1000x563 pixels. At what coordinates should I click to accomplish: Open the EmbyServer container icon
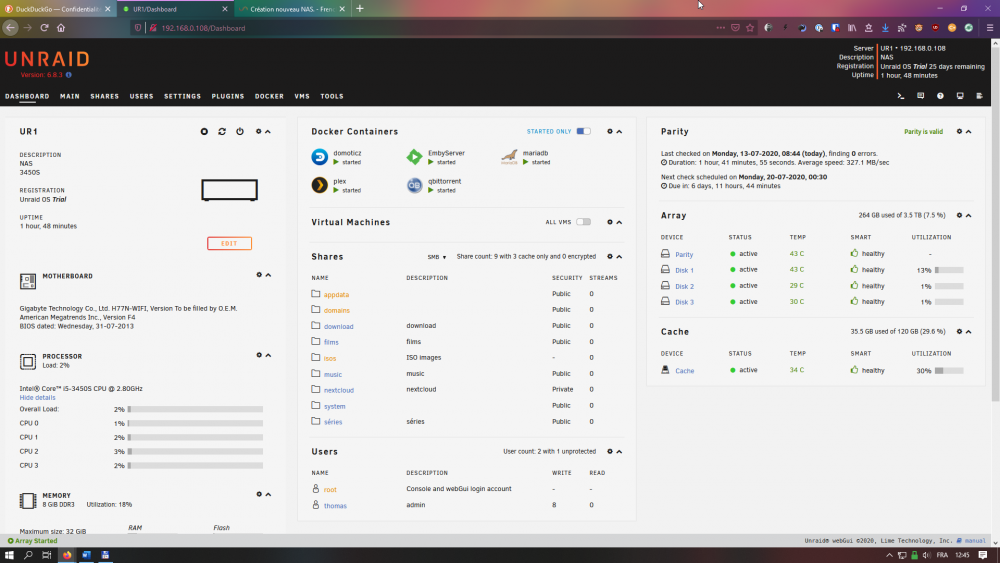415,156
